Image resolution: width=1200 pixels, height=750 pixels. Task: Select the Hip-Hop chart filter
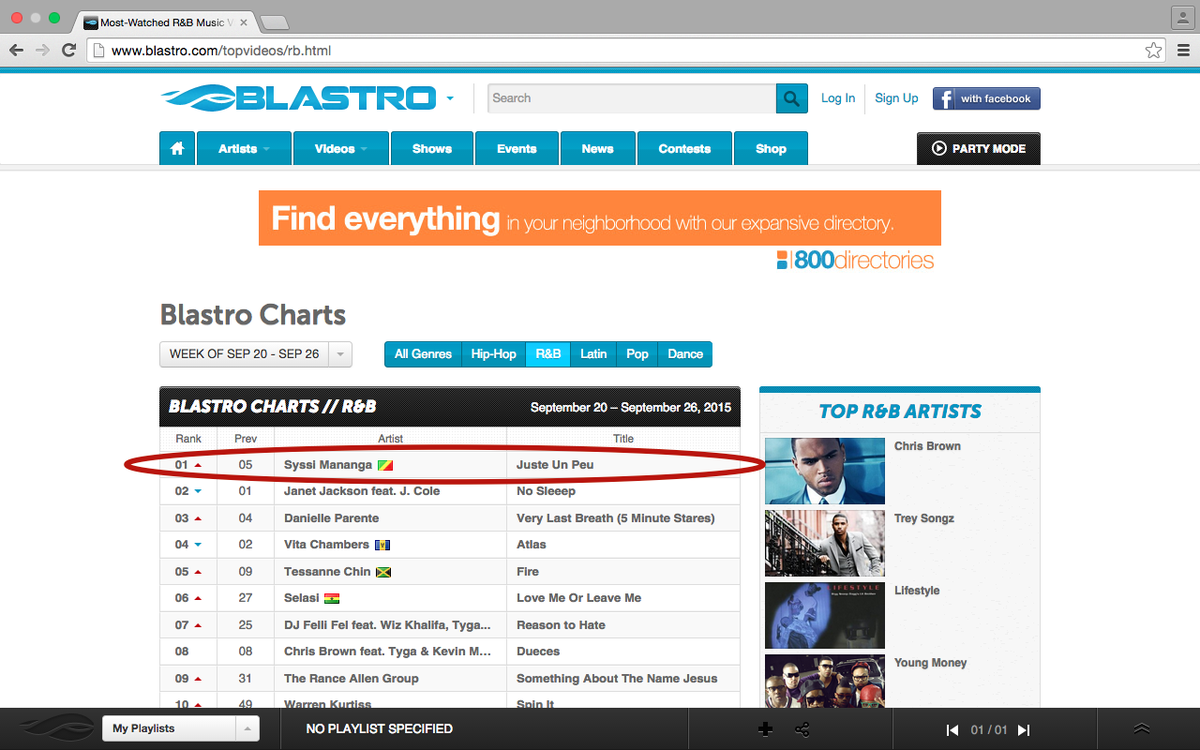click(493, 354)
